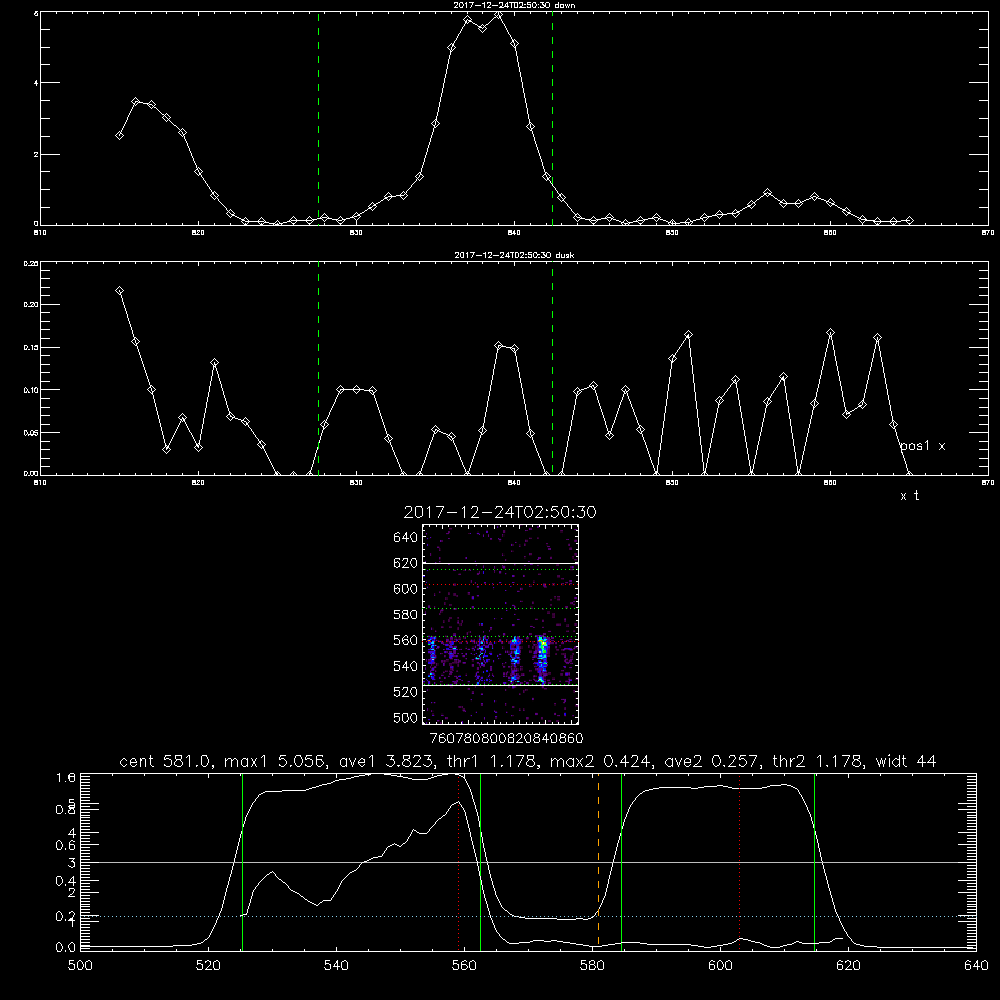Click the dusk plot y-axis label 0.15

pyautogui.click(x=31, y=348)
